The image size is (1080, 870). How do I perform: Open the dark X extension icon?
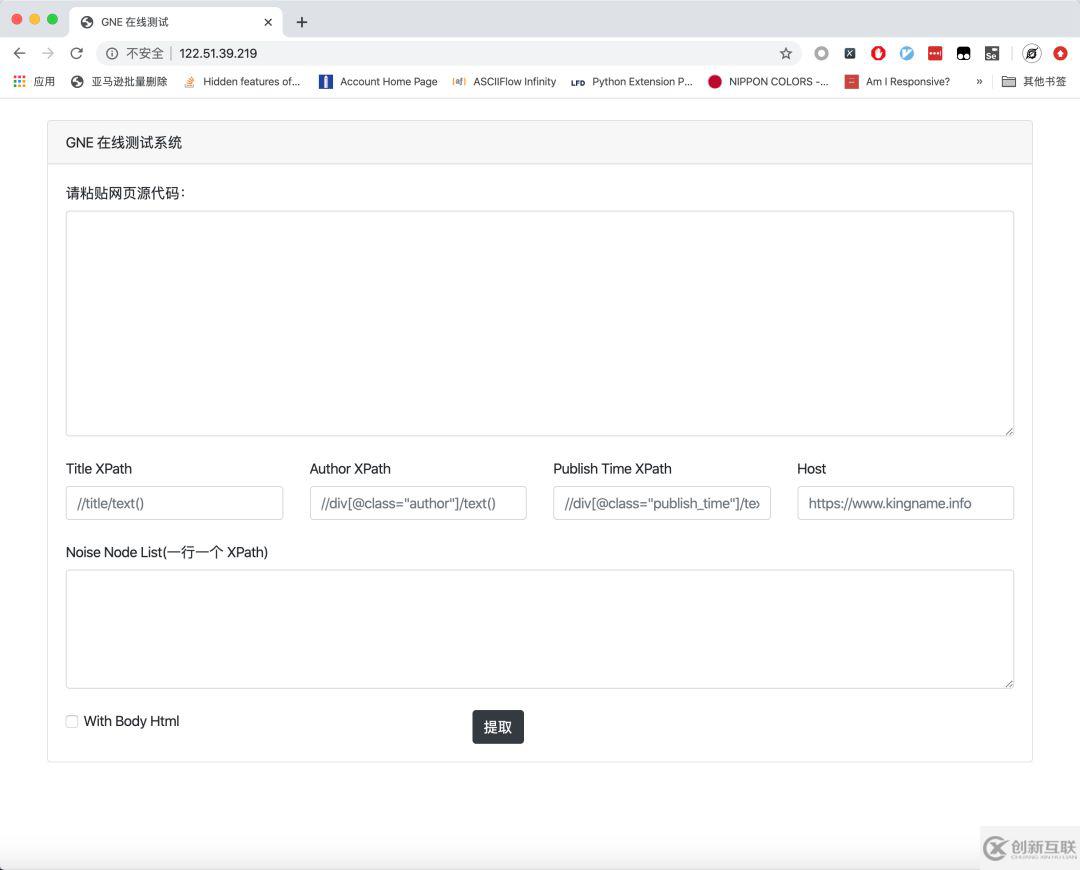tap(850, 53)
